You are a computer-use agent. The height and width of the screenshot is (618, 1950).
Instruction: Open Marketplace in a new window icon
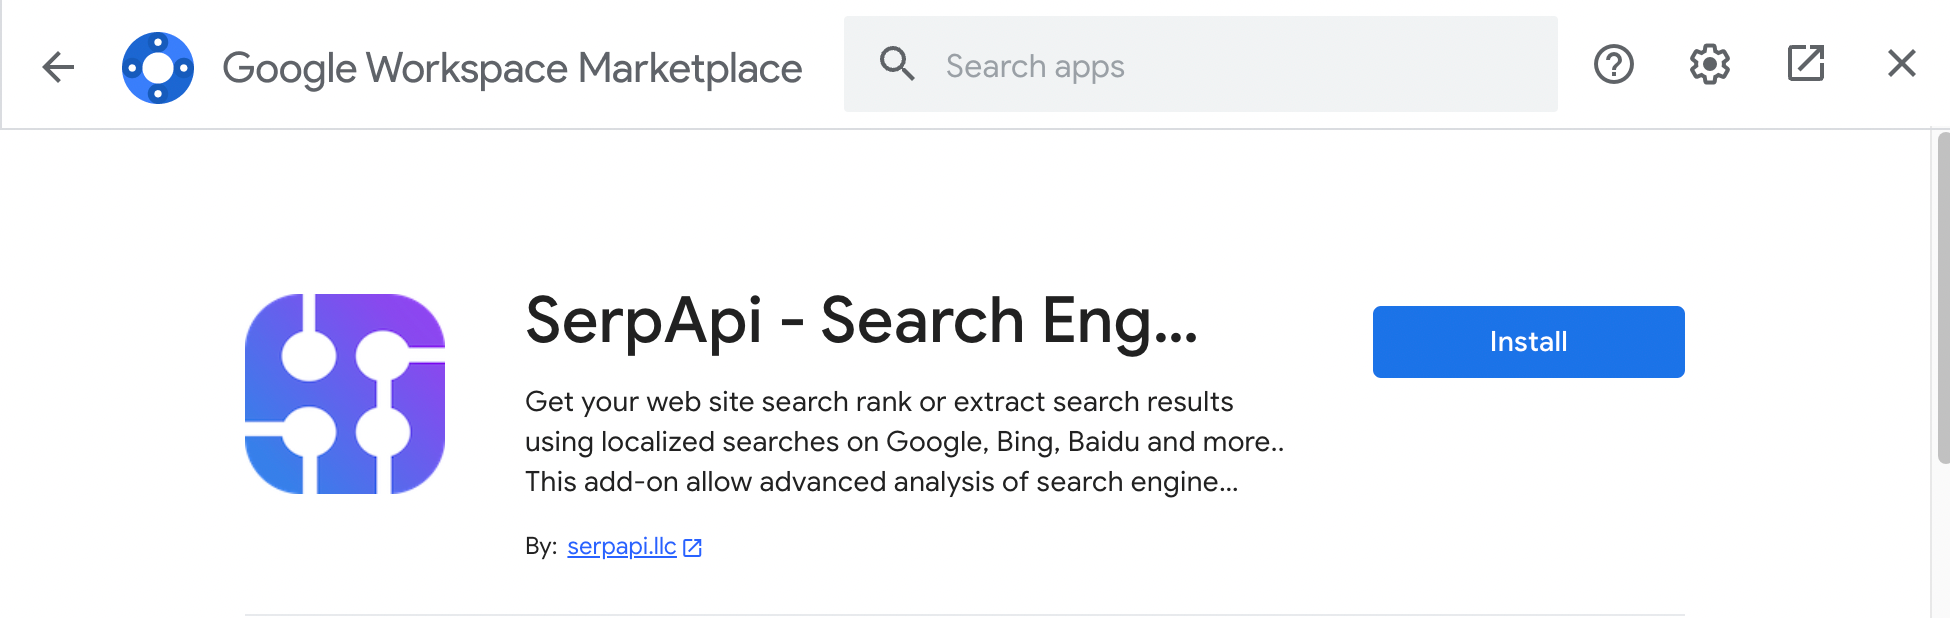click(x=1805, y=64)
